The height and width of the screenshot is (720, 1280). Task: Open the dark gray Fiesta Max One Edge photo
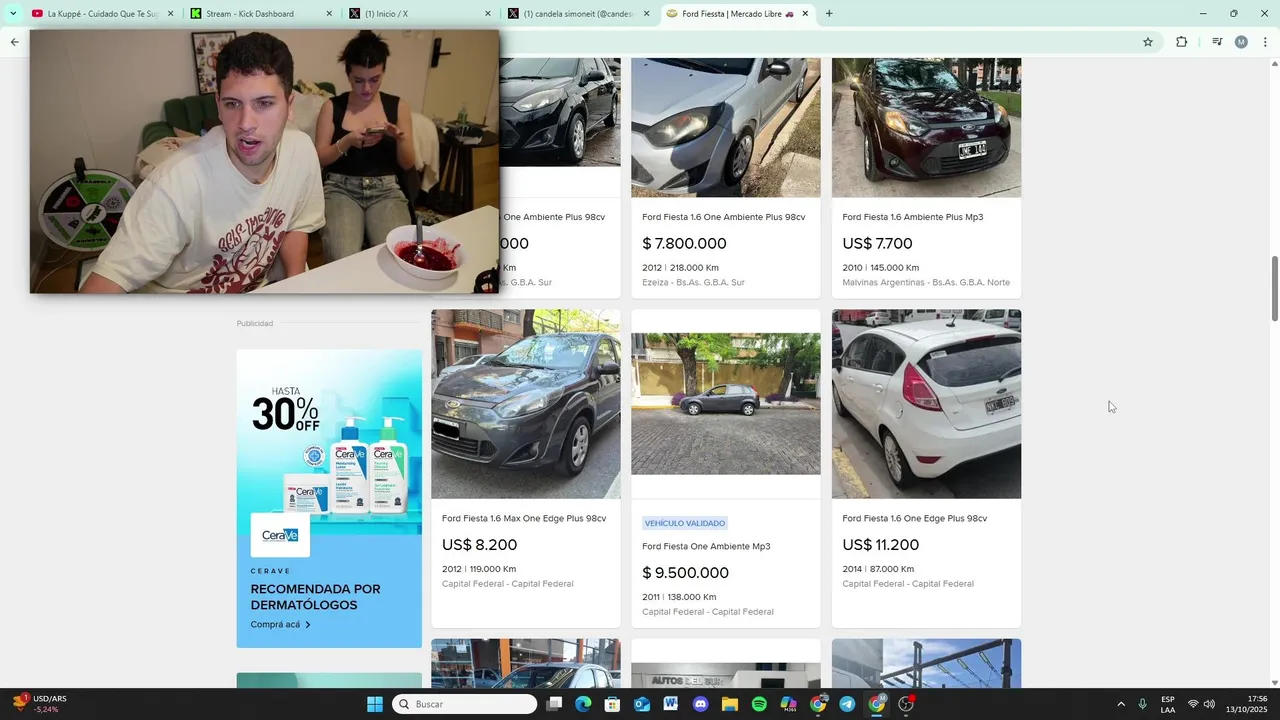(x=526, y=404)
